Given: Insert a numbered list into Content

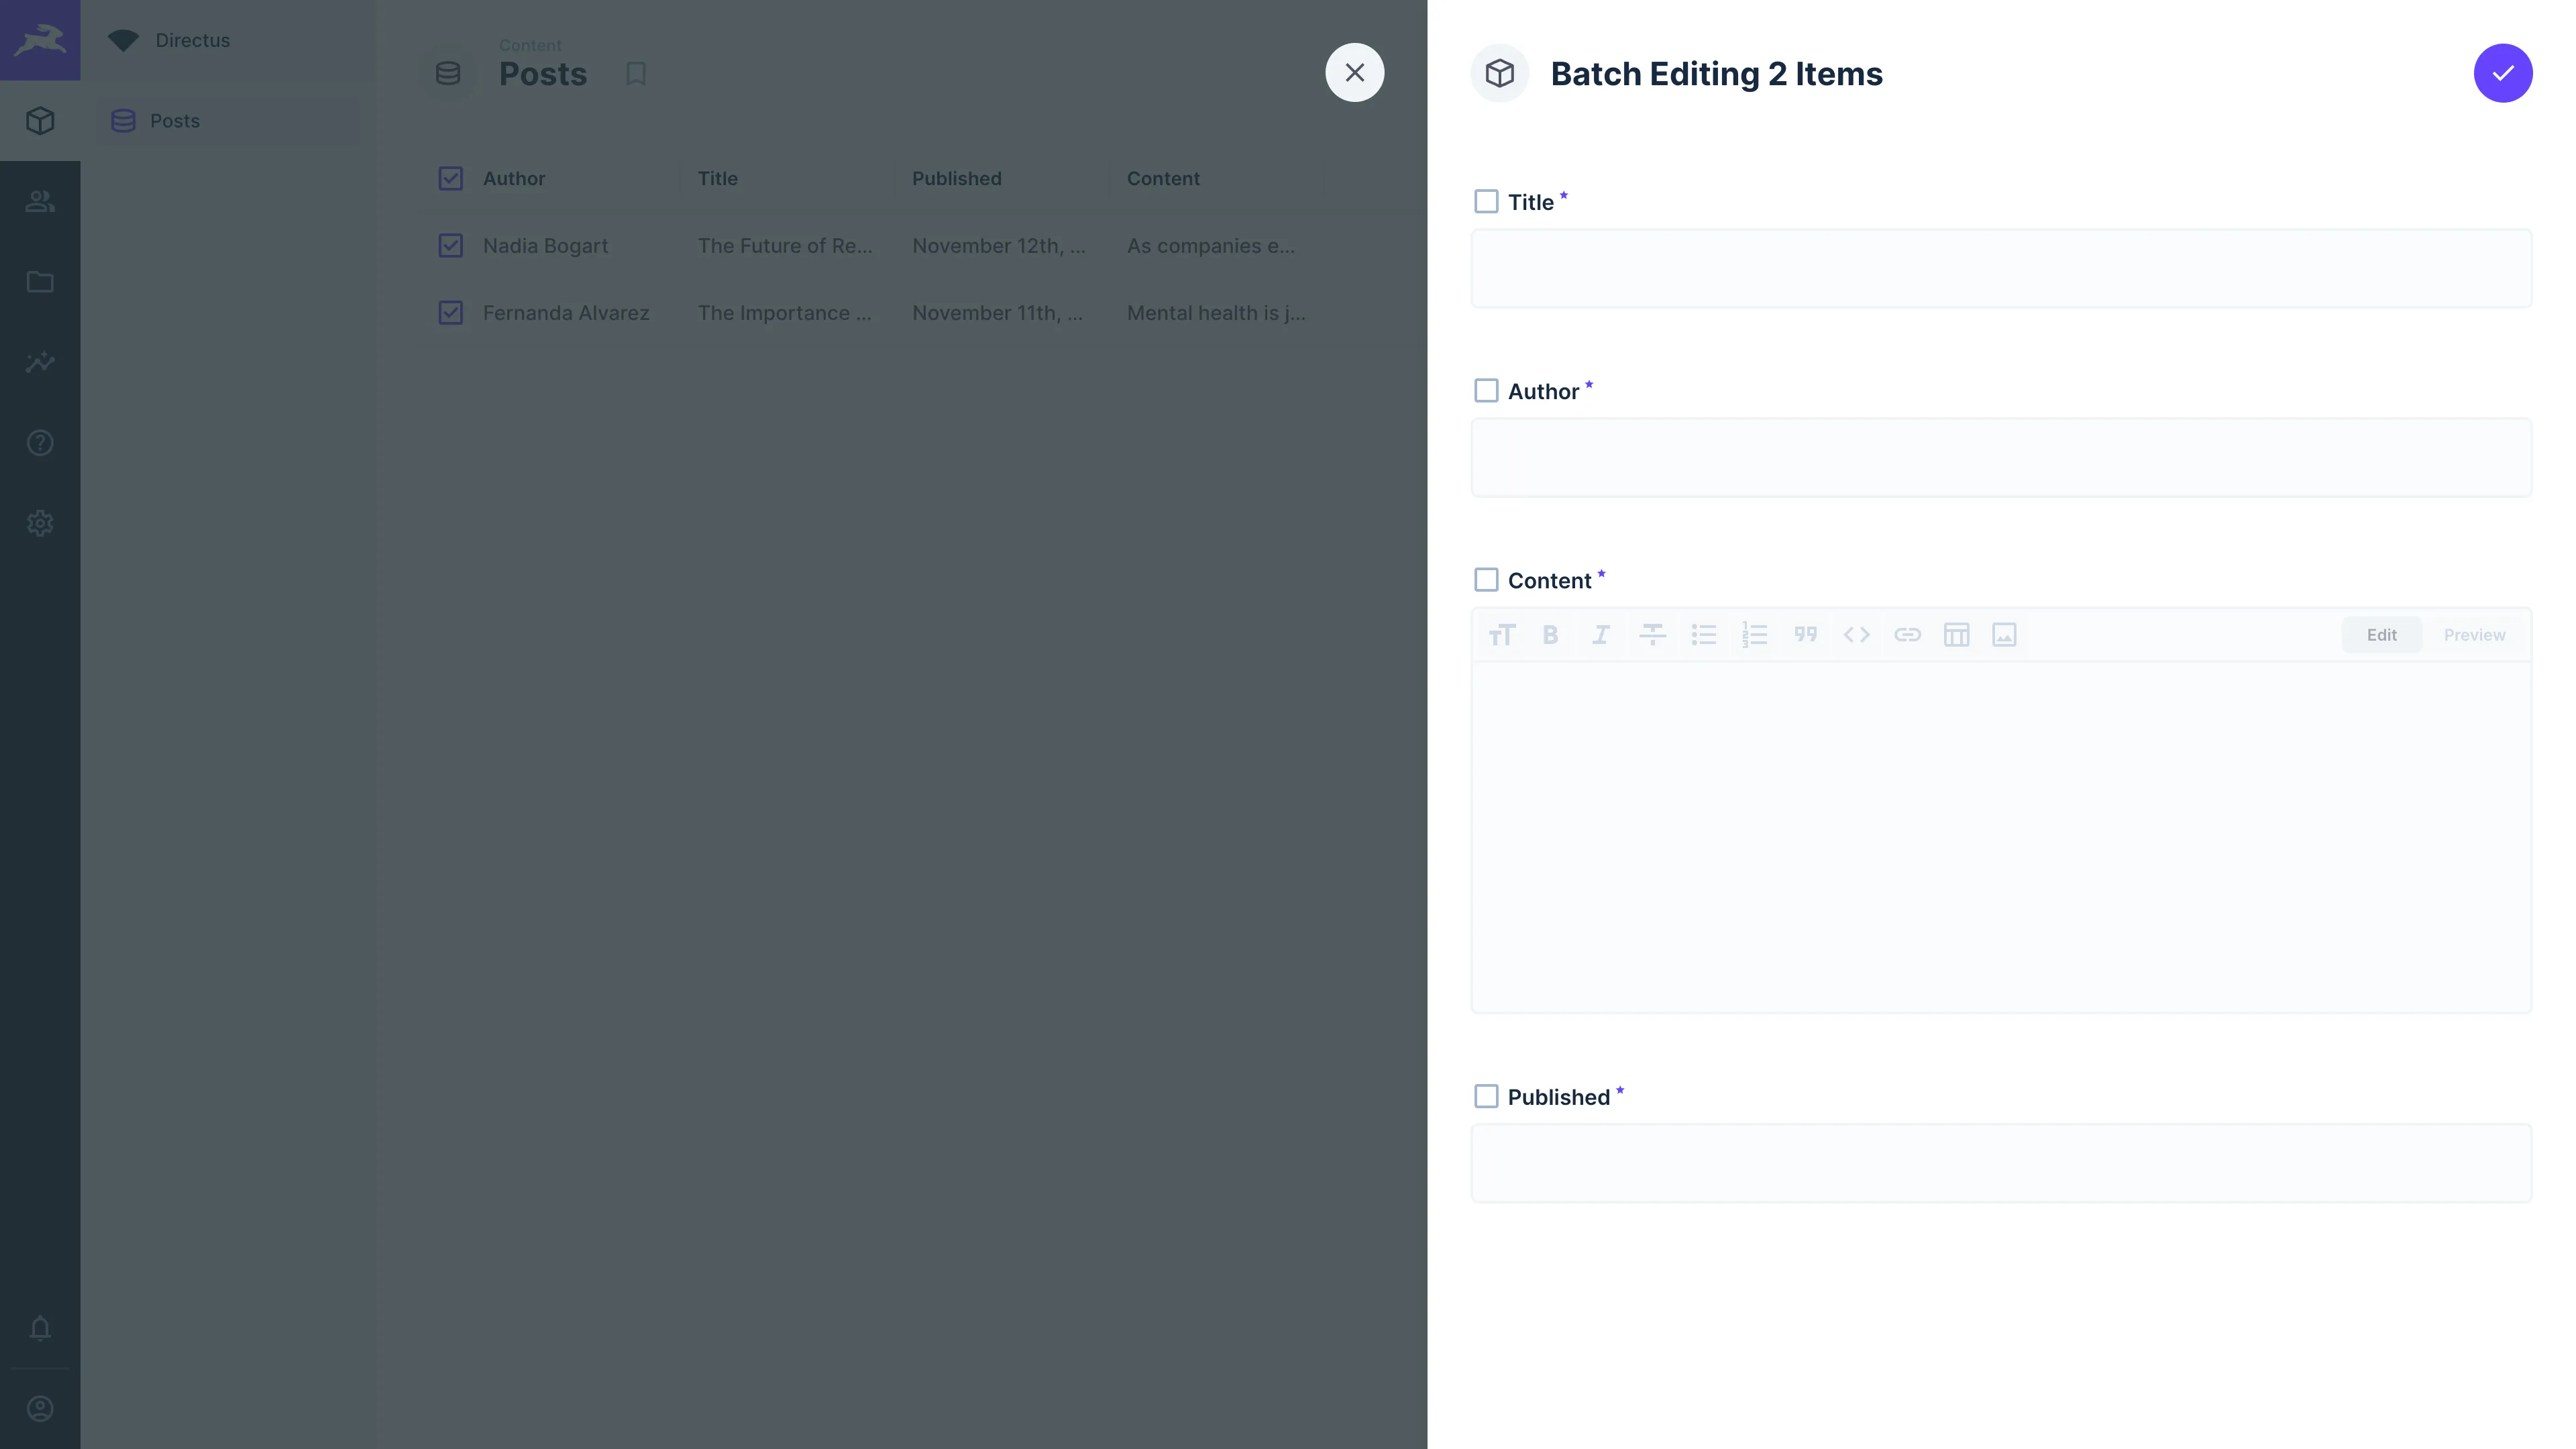Looking at the screenshot, I should 1755,634.
